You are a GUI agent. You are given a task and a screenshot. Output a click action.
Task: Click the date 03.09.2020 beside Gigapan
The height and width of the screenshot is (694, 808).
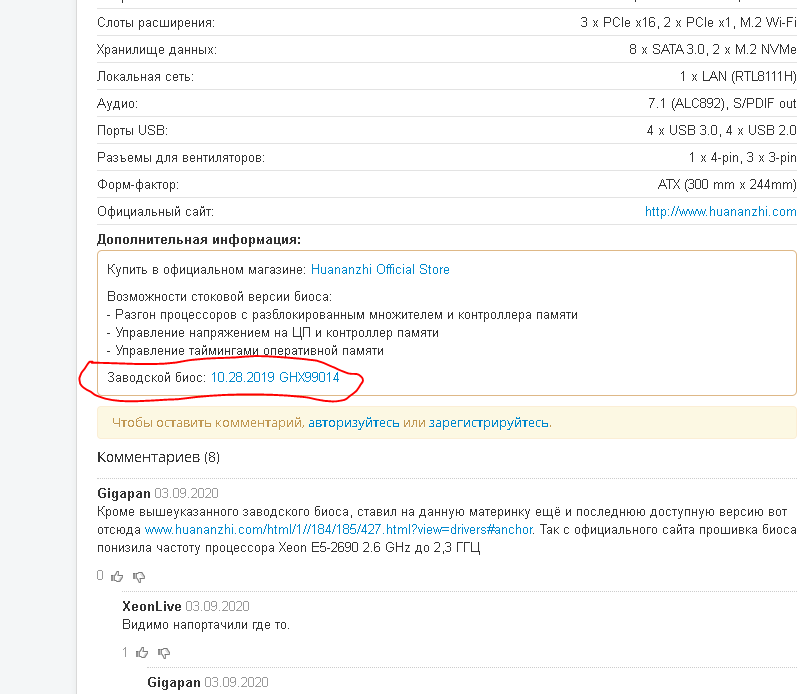[x=185, y=494]
